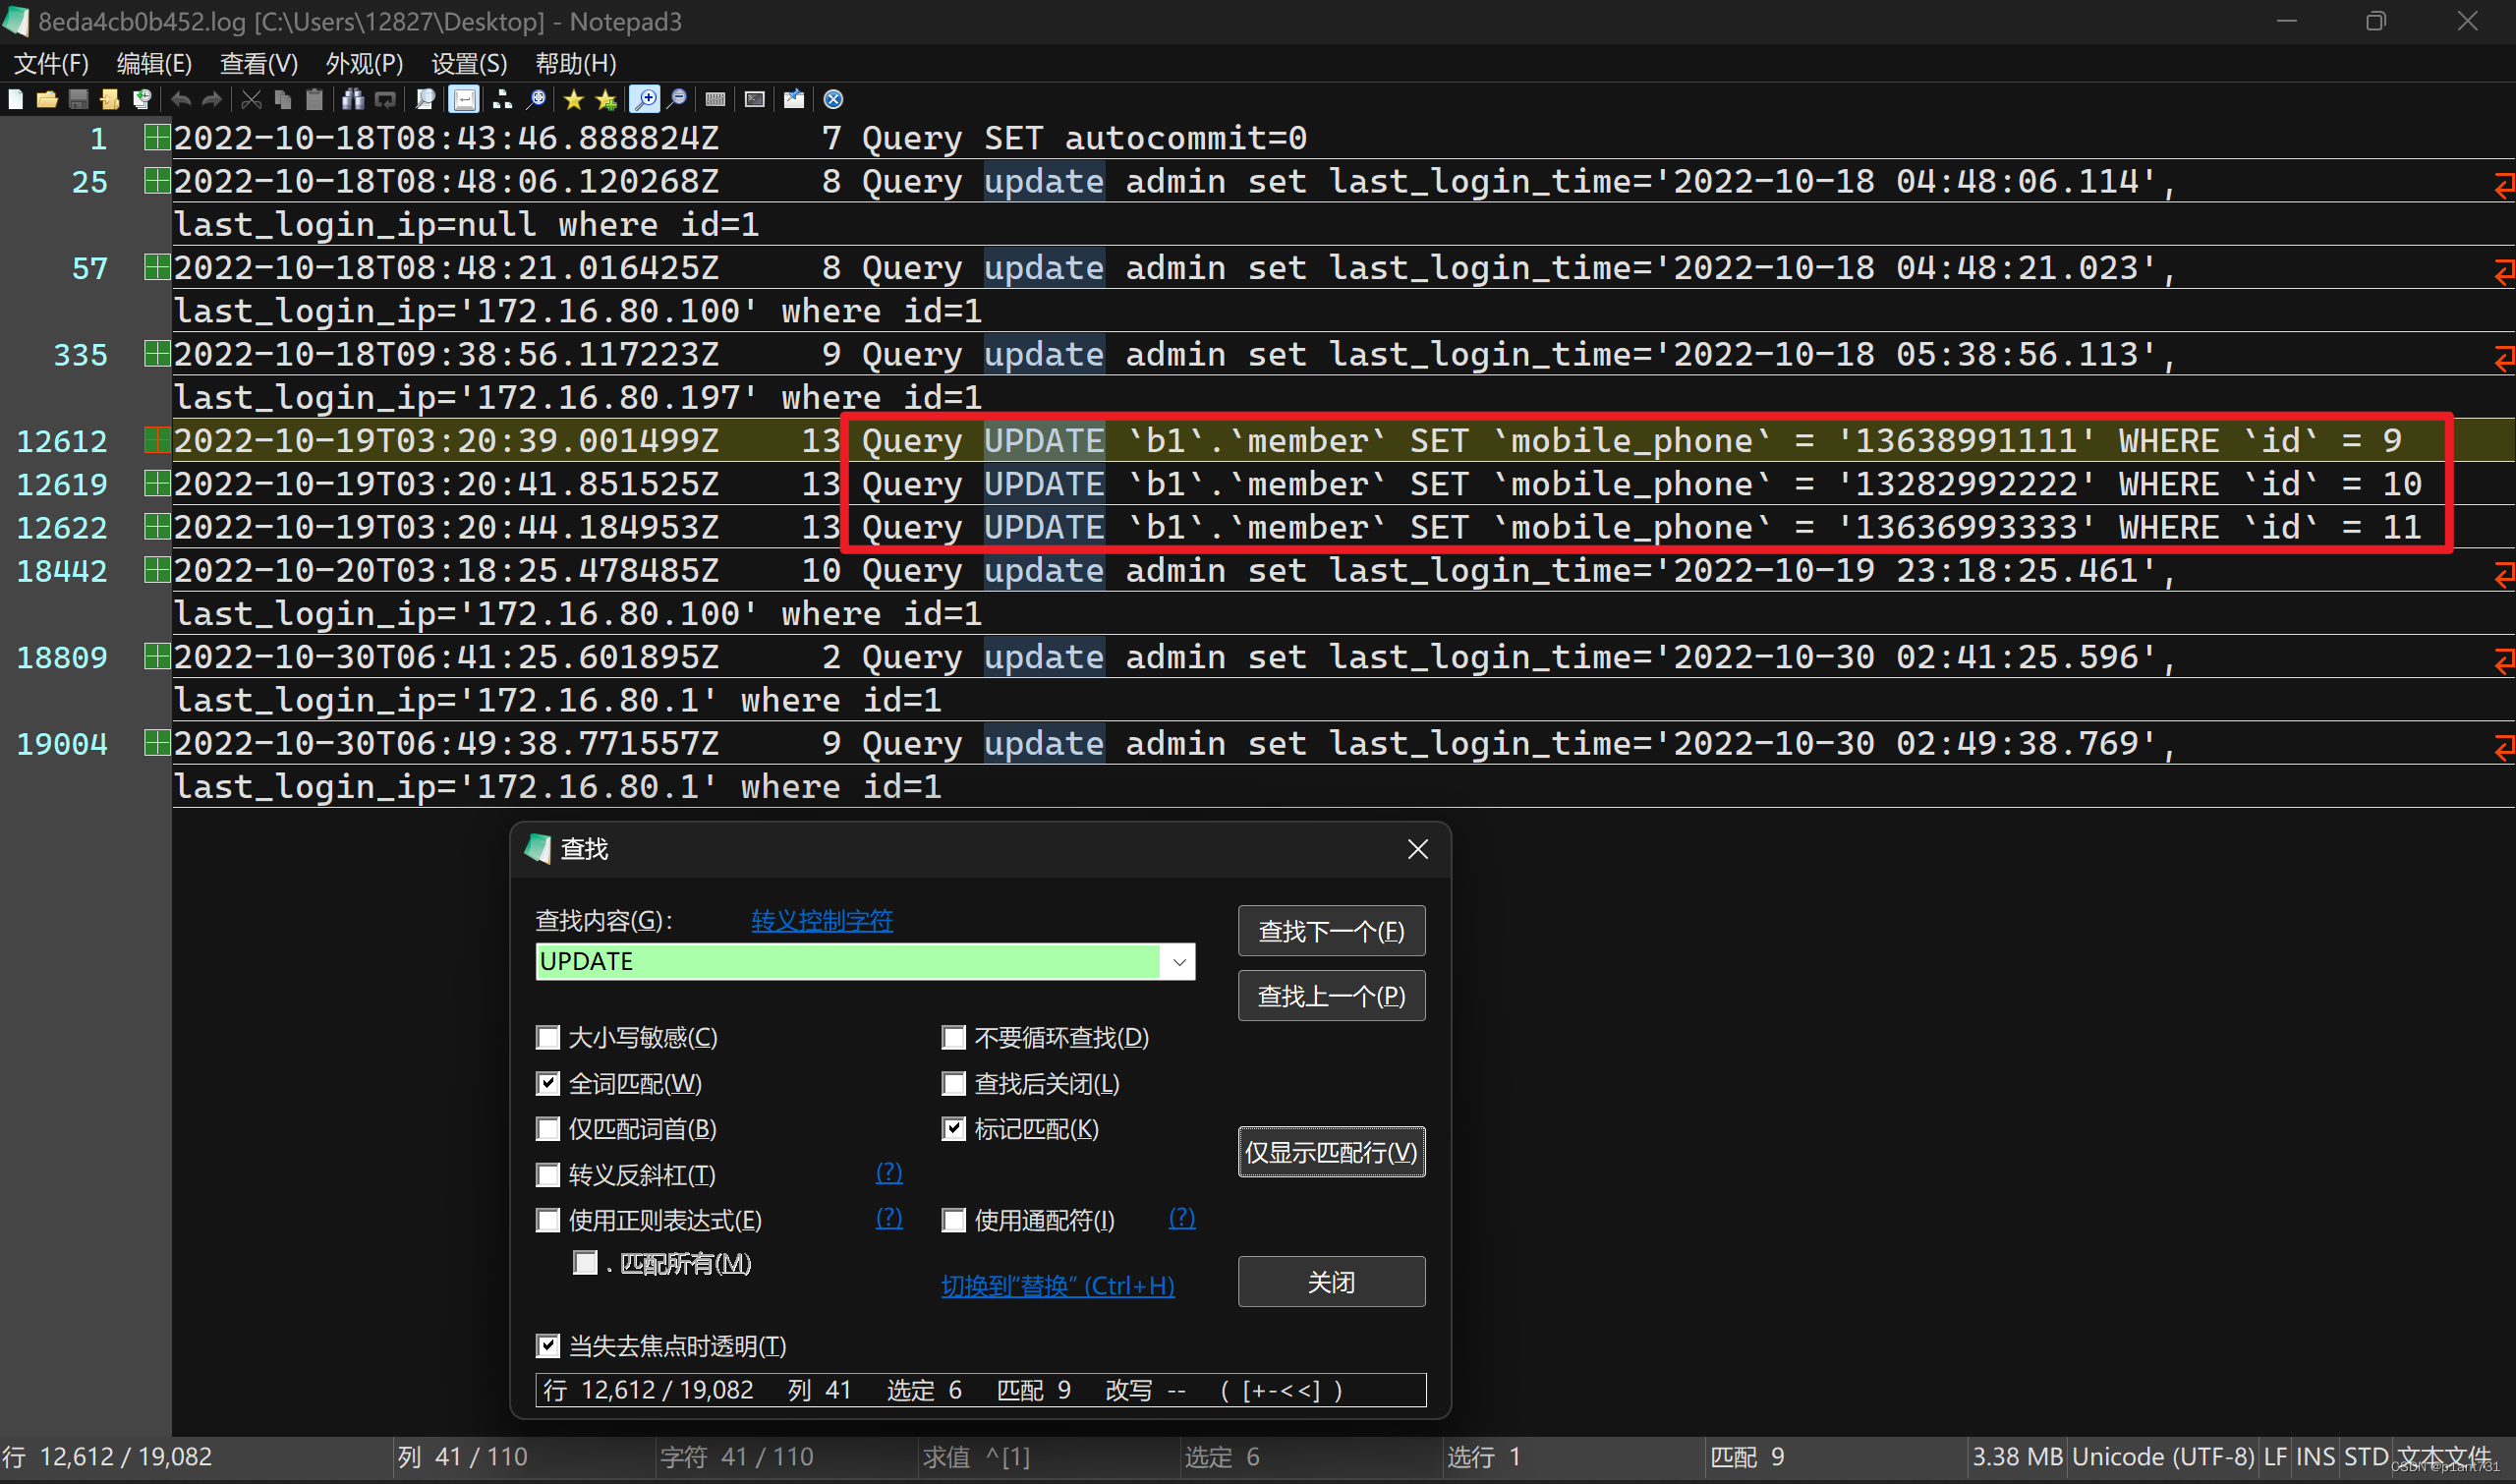Click the Always On Top pin icon
This screenshot has height=1484, width=2516.
[794, 99]
